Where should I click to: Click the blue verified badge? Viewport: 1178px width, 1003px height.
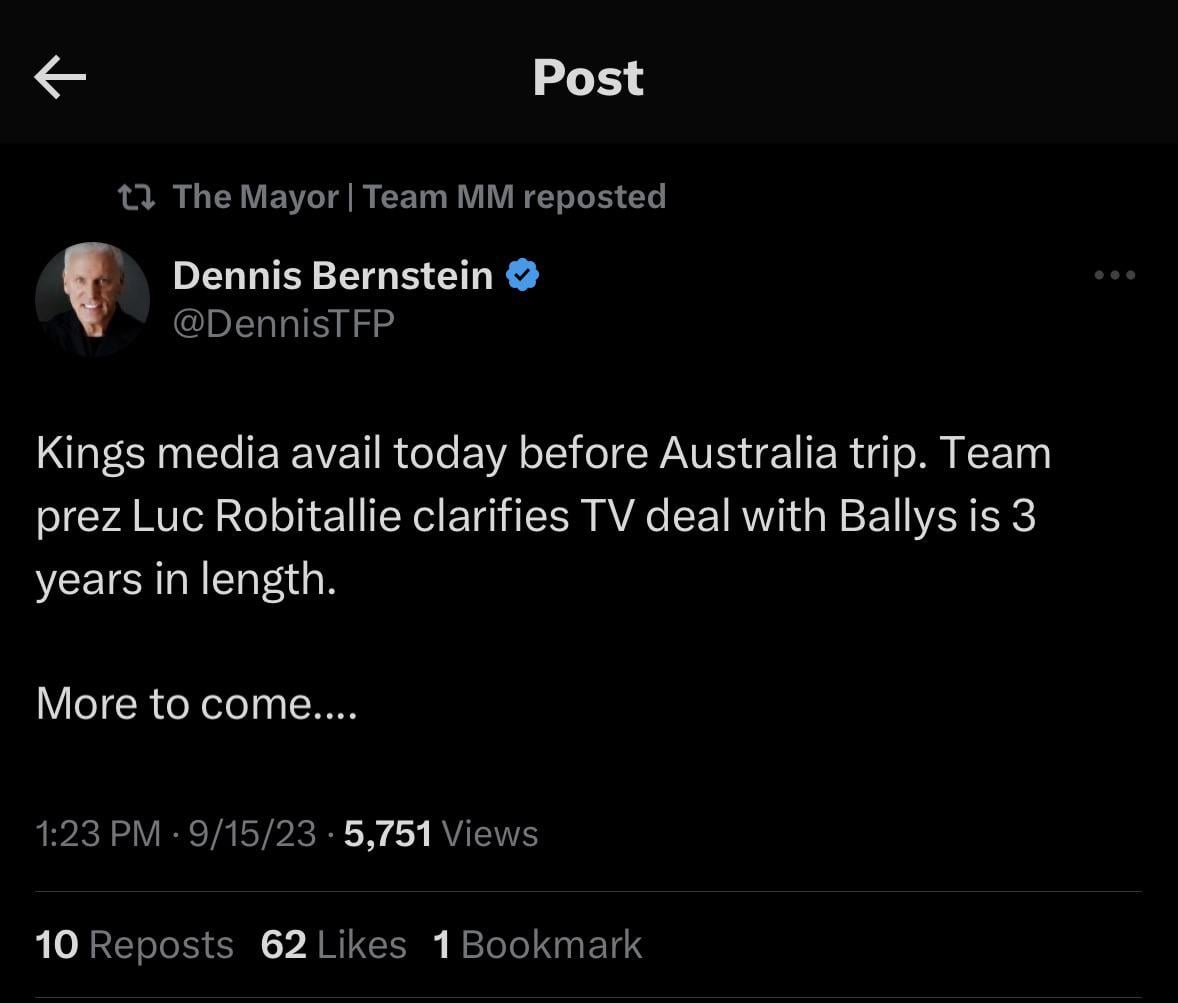(523, 275)
